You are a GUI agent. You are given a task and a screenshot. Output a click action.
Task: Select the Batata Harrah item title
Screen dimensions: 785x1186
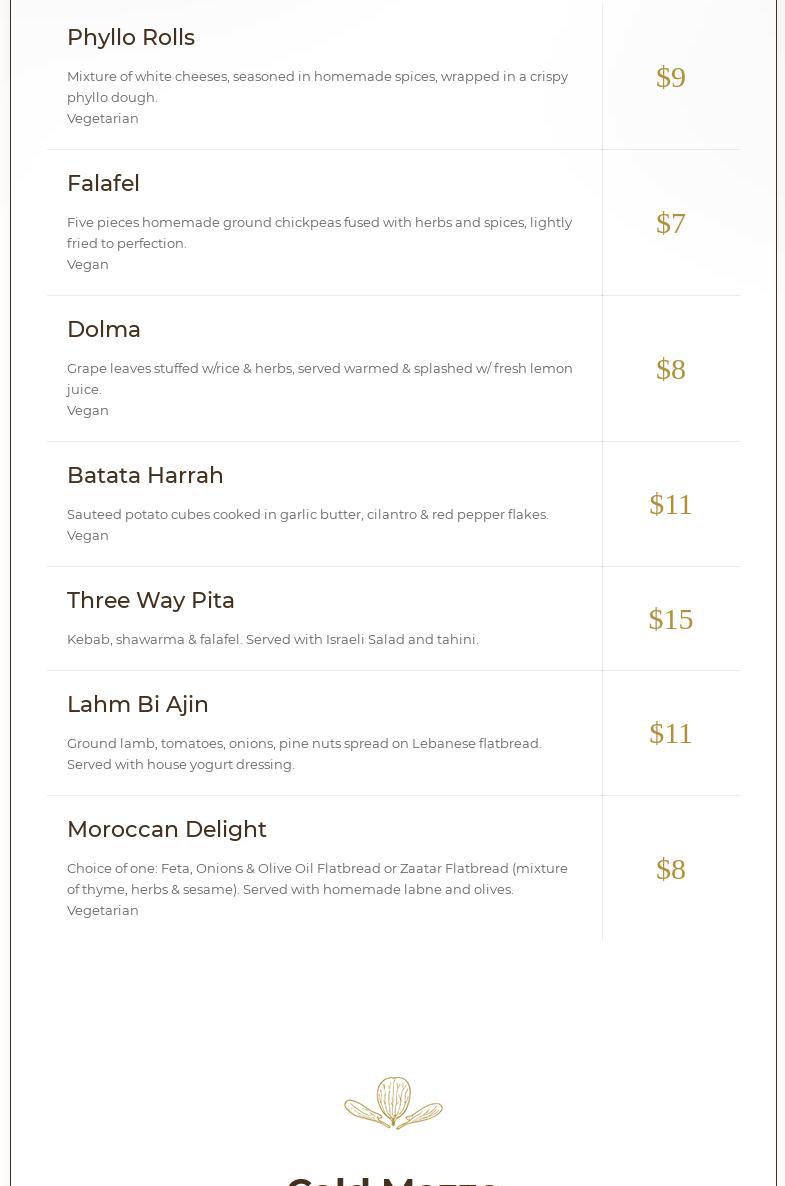[x=145, y=475]
